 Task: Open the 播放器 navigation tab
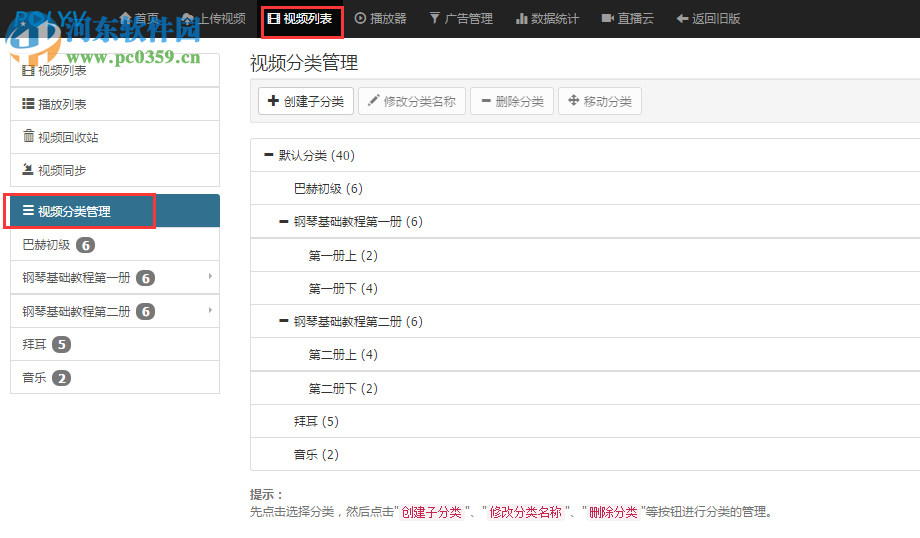pos(381,19)
